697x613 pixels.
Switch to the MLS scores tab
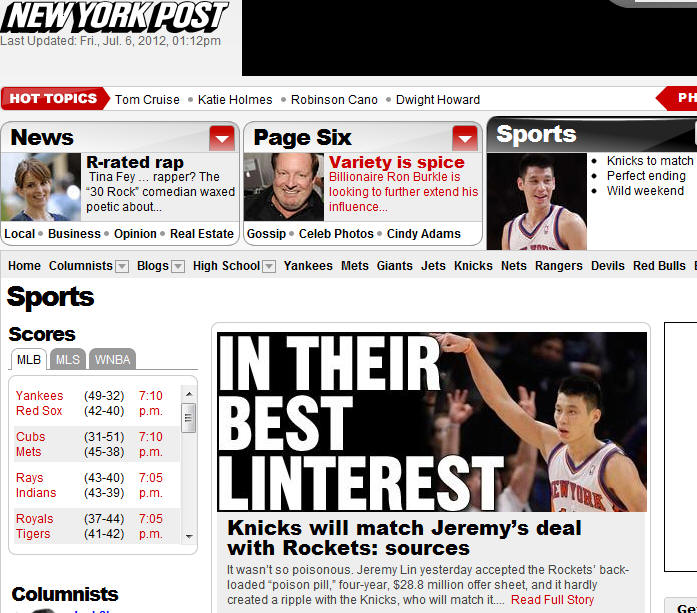68,359
